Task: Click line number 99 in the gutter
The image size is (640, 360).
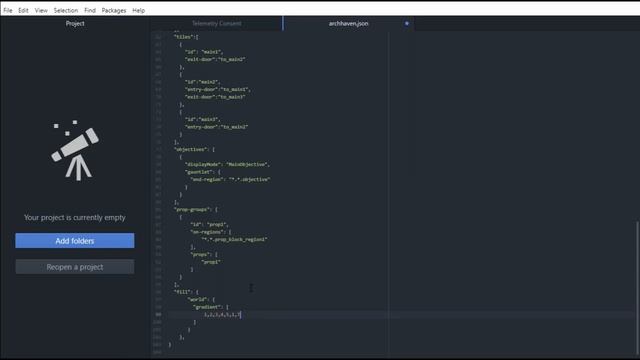Action: [x=158, y=315]
